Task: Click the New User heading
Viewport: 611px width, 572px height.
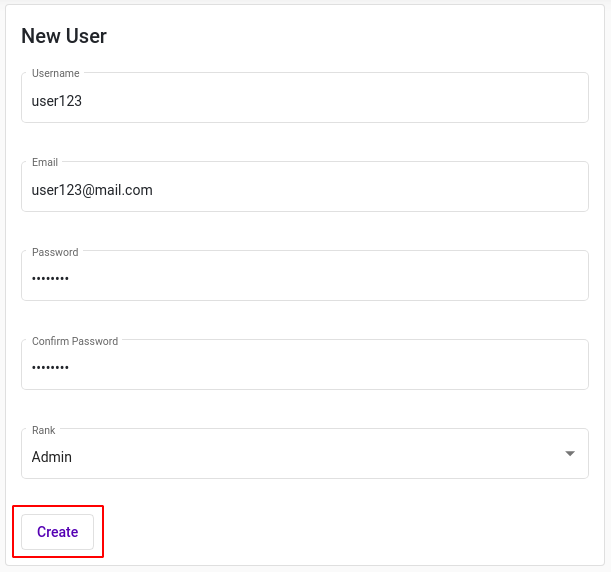Action: (x=64, y=36)
